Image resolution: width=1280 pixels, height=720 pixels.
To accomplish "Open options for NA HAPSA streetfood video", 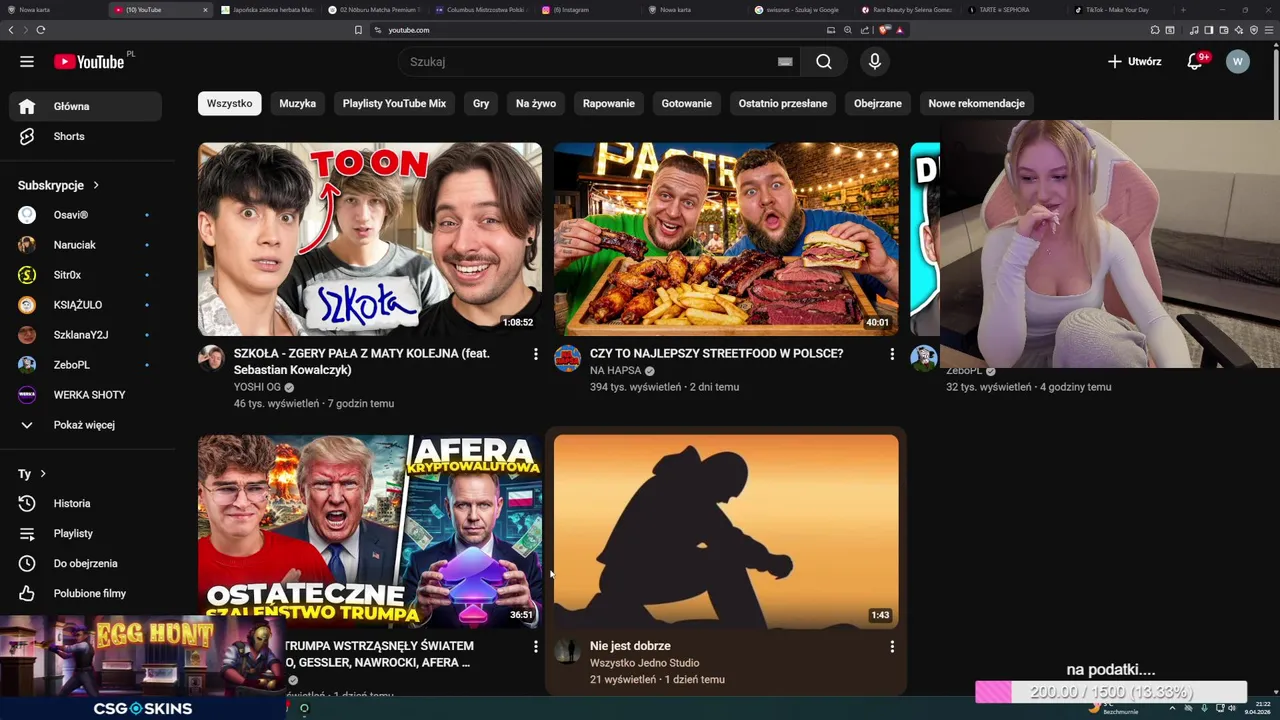I will (892, 354).
